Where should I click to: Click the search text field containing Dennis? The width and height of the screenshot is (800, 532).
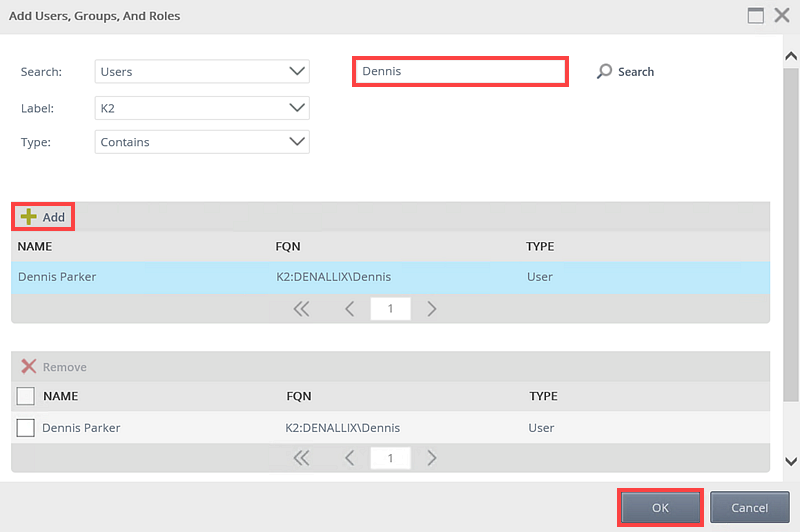pos(460,71)
